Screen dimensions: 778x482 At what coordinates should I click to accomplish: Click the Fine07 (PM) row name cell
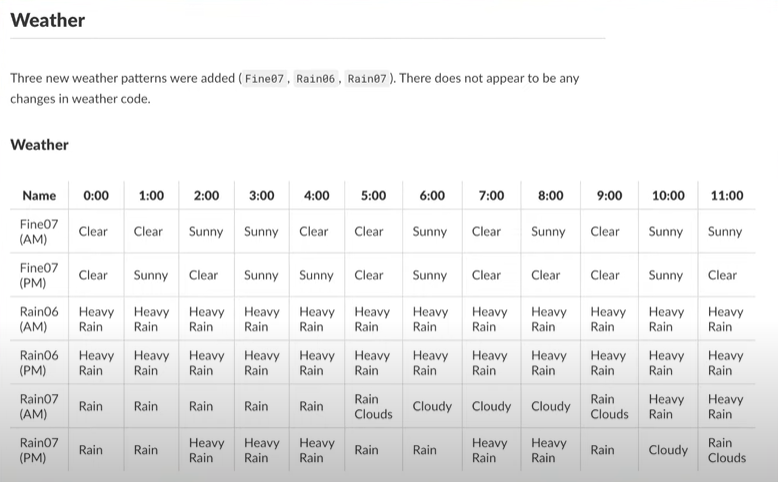point(39,275)
